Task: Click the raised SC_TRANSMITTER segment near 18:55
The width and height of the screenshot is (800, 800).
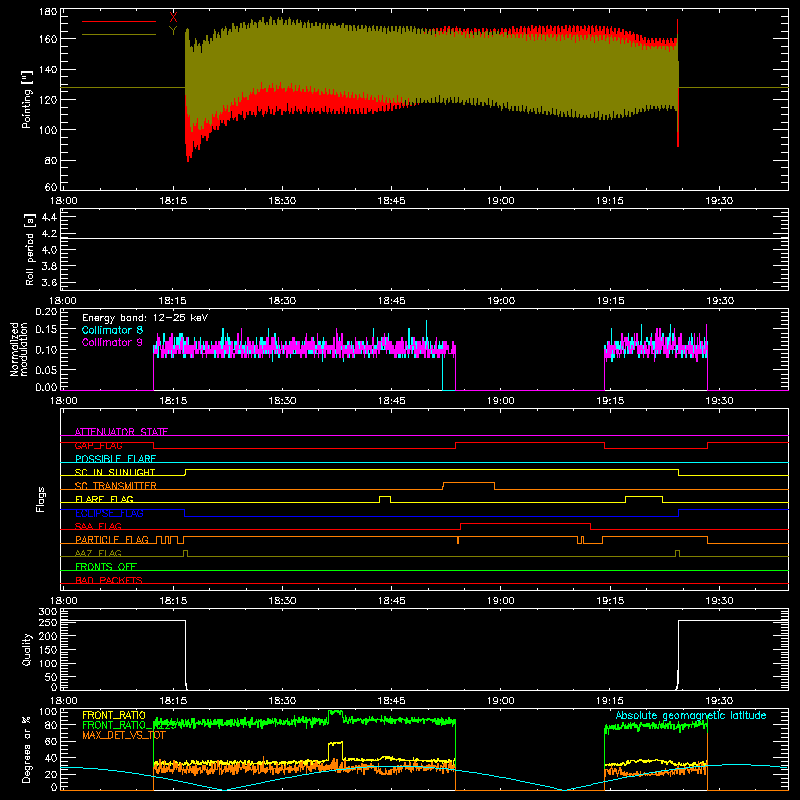Action: click(469, 483)
